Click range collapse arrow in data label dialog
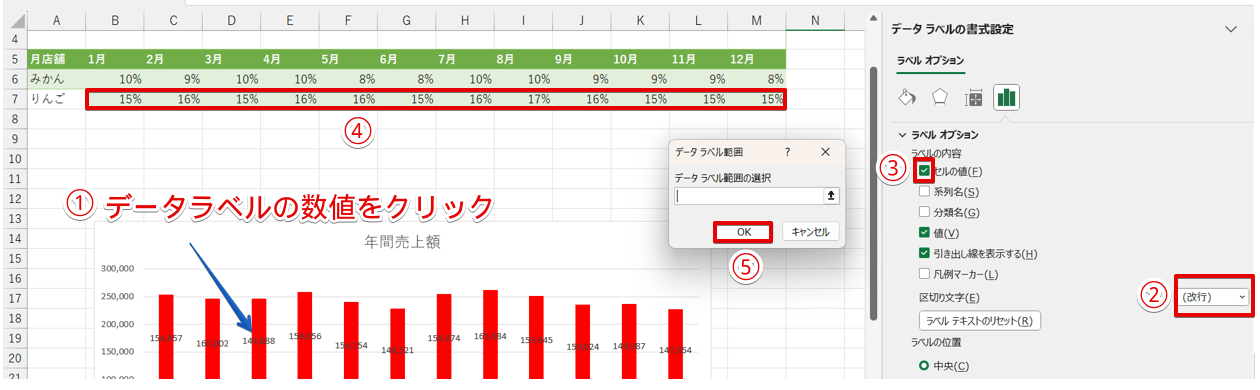The width and height of the screenshot is (1260, 390). 830,196
